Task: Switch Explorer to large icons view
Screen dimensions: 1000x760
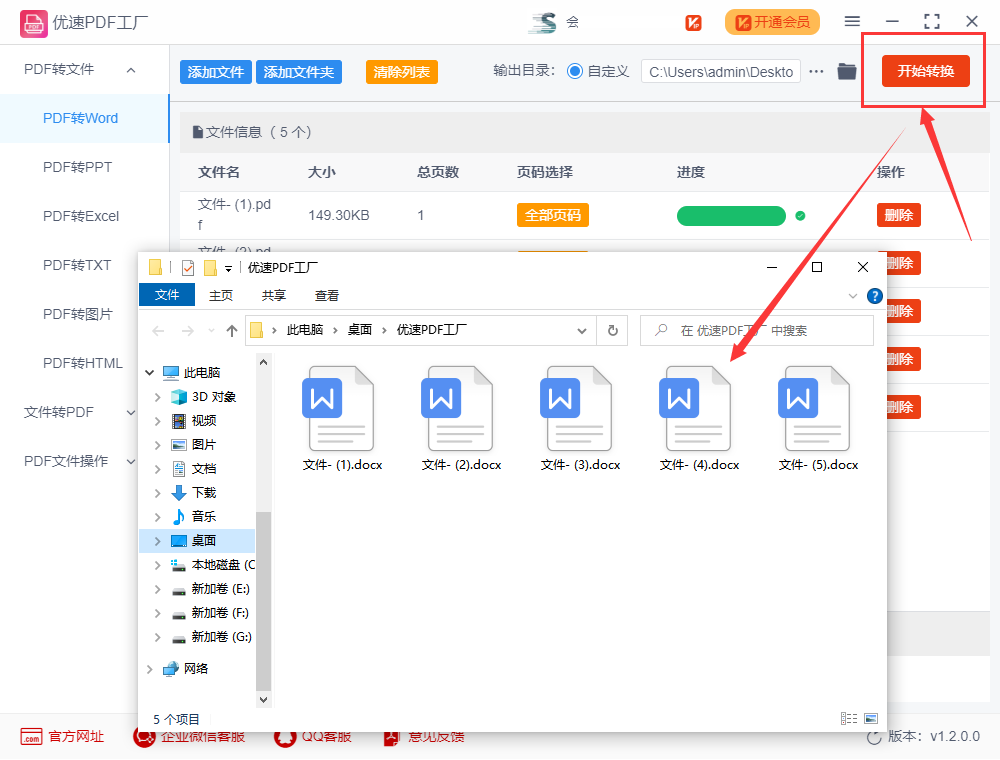Action: tap(871, 719)
